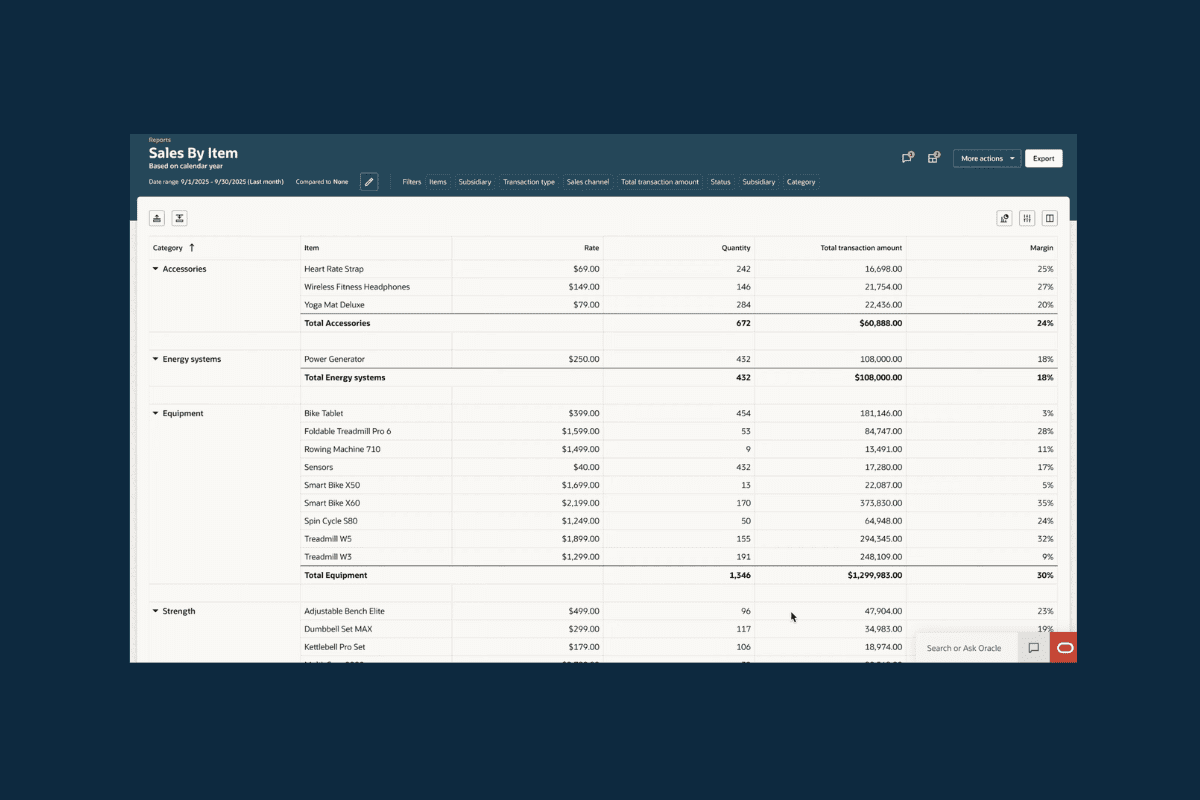Viewport: 1200px width, 800px height.
Task: Click the dashboard widgets icon beside comments
Action: pyautogui.click(x=933, y=158)
